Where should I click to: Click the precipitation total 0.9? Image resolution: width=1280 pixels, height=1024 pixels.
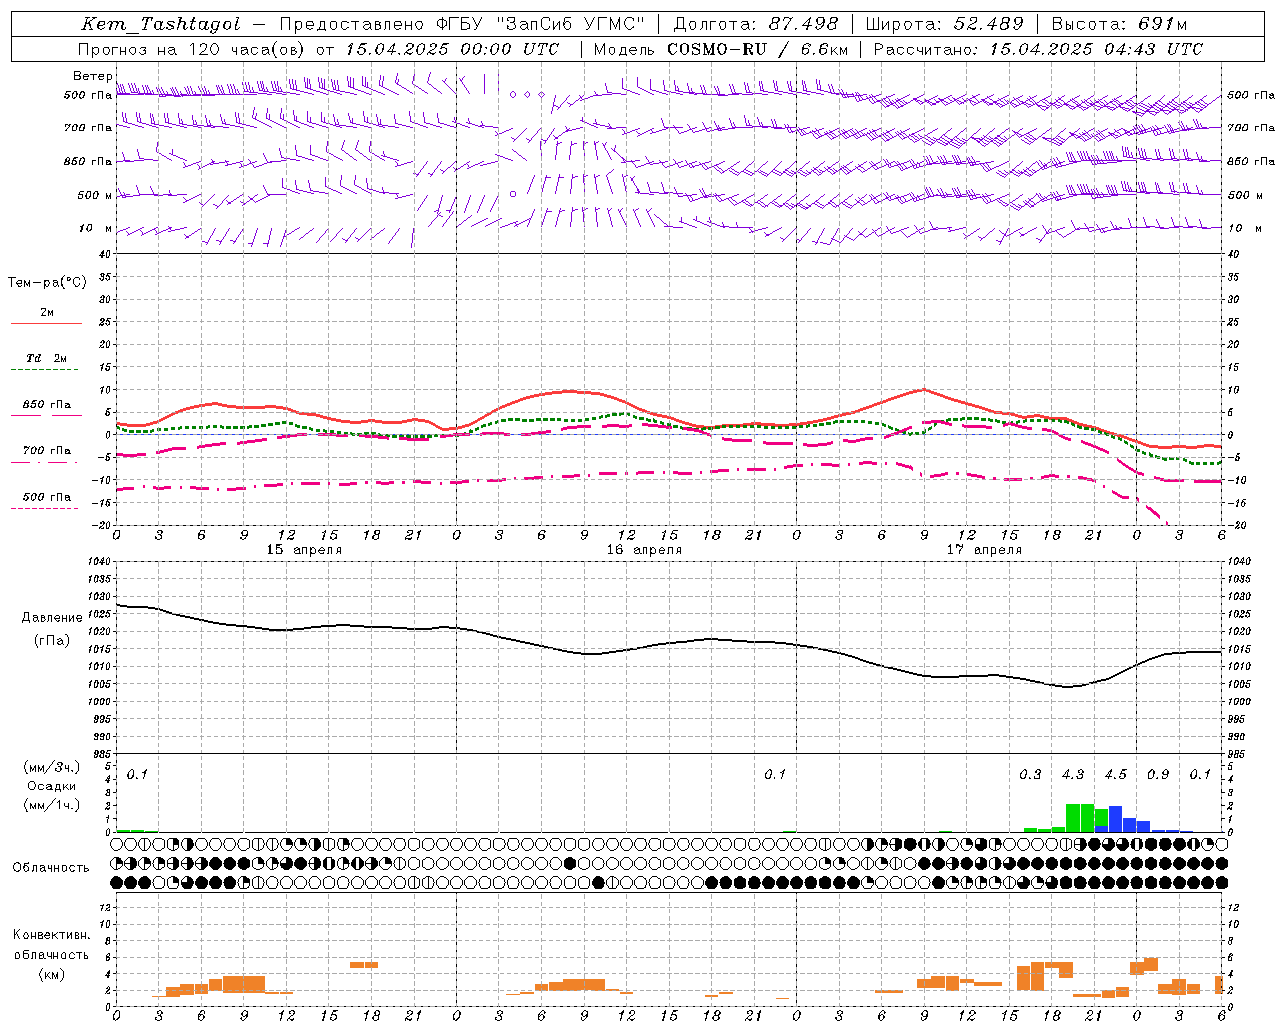tap(1158, 774)
